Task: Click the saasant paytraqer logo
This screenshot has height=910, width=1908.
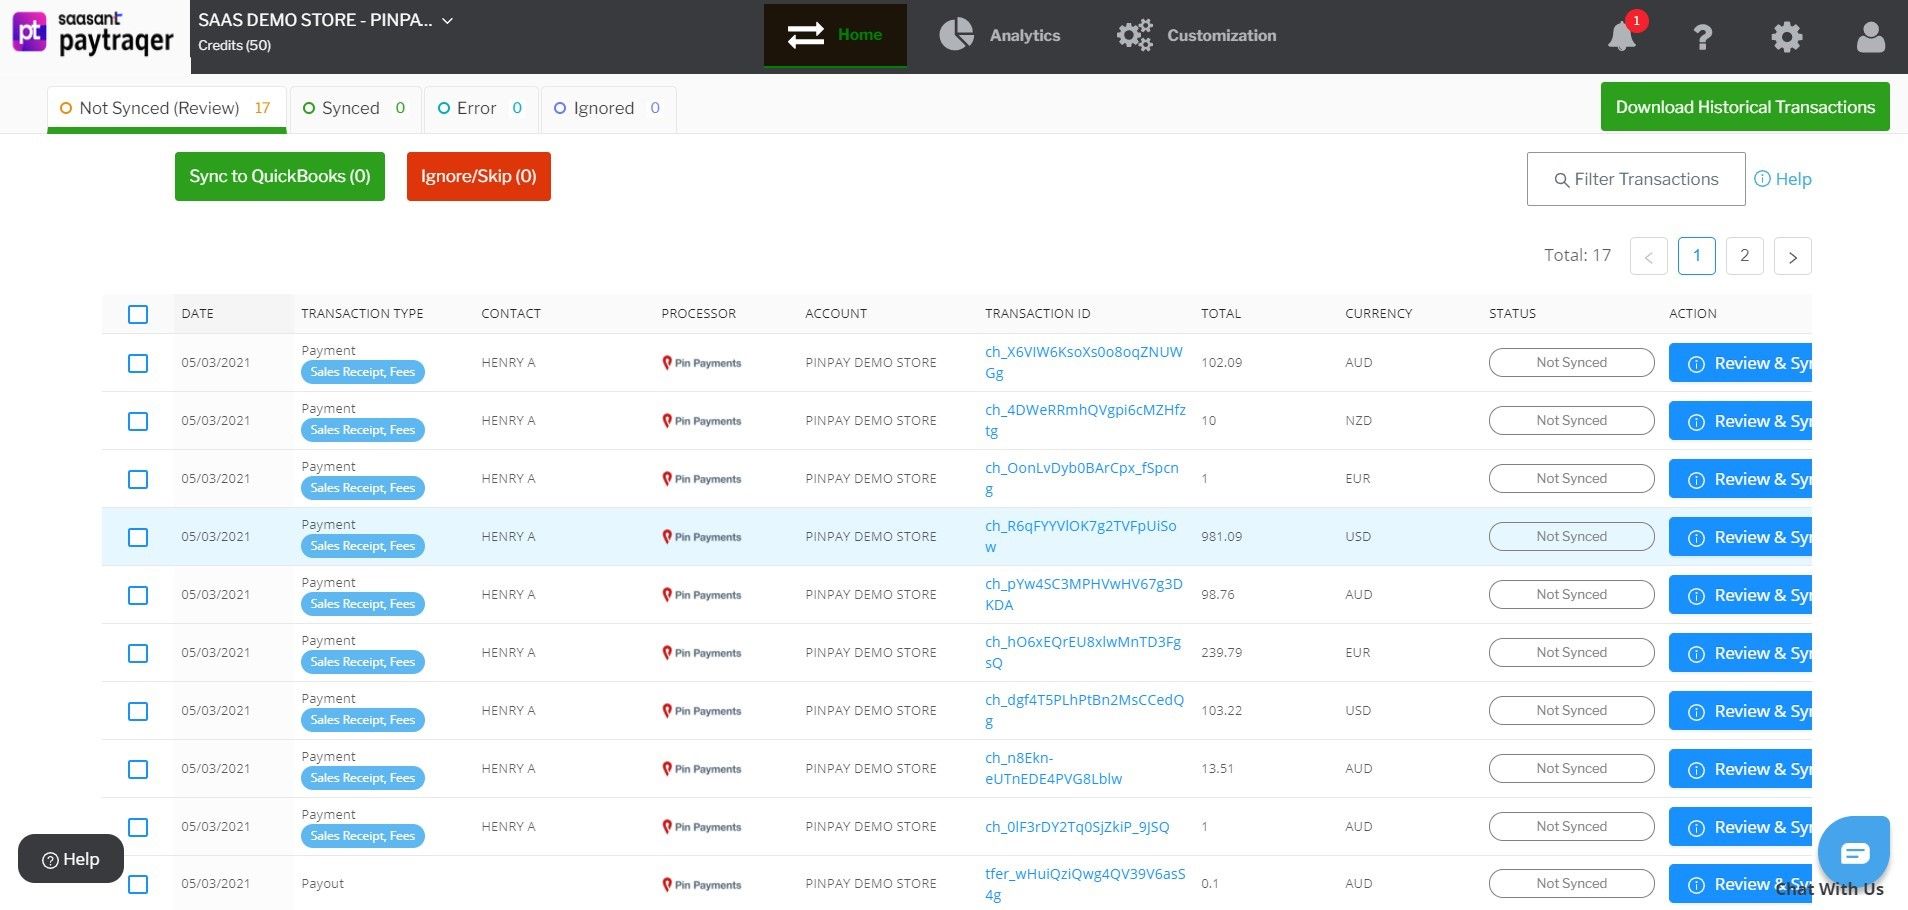Action: tap(93, 34)
